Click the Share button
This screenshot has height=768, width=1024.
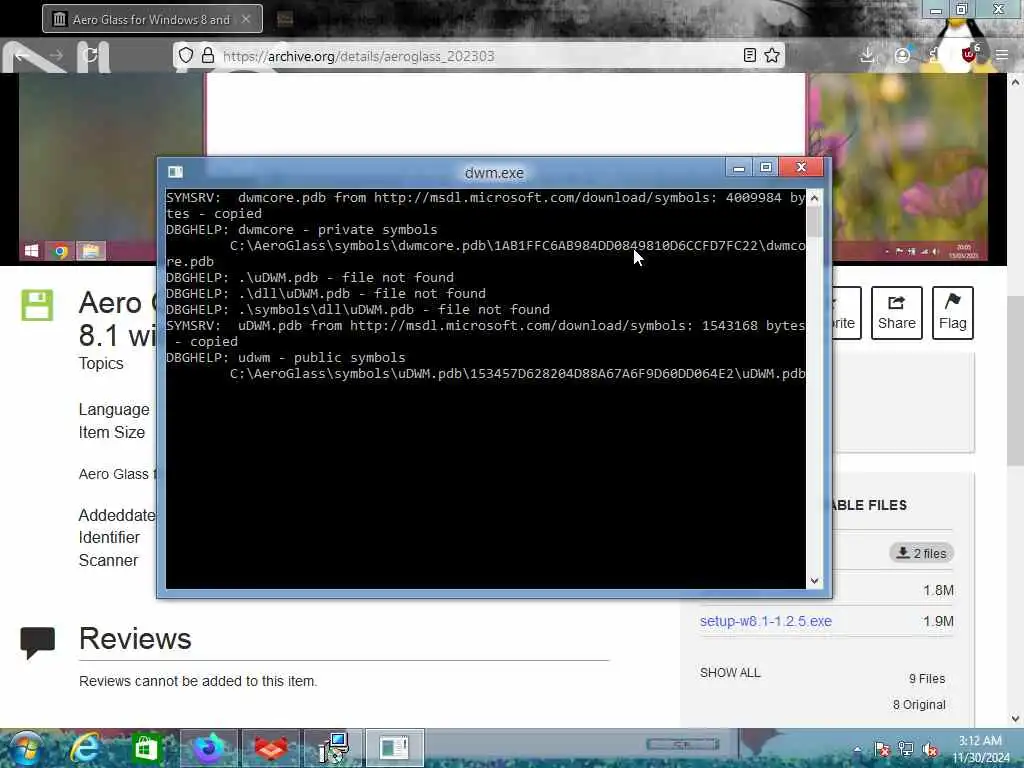[897, 313]
